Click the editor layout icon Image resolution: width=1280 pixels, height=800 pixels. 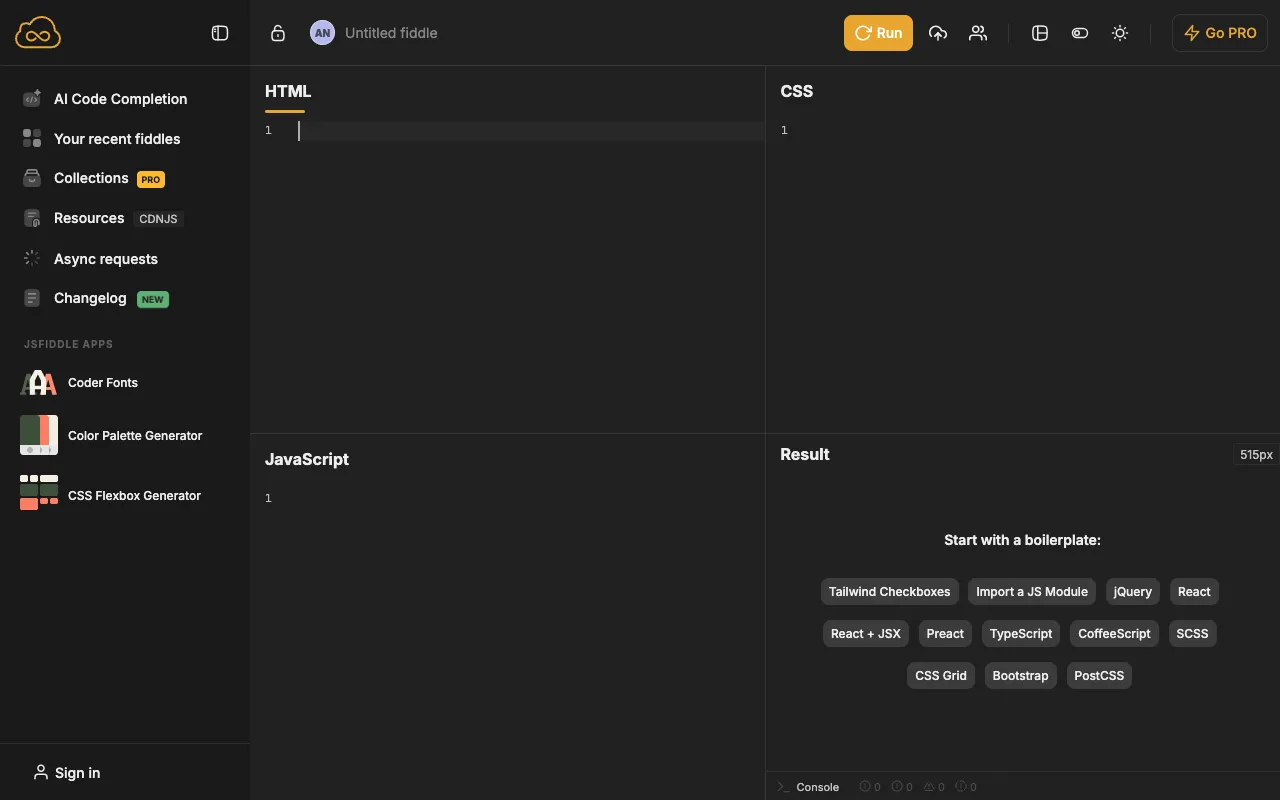(x=1040, y=33)
